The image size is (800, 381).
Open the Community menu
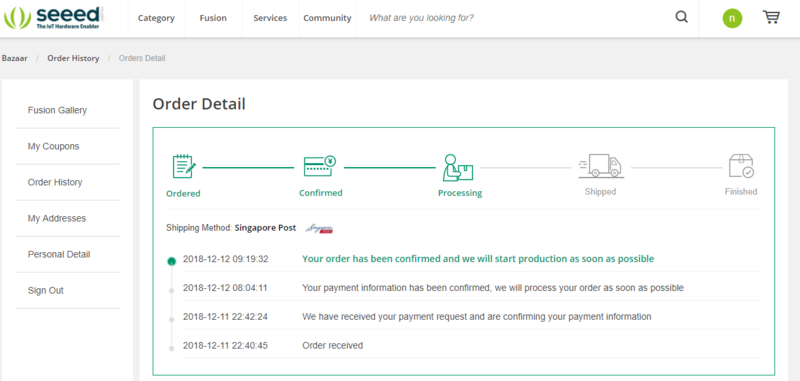[327, 18]
